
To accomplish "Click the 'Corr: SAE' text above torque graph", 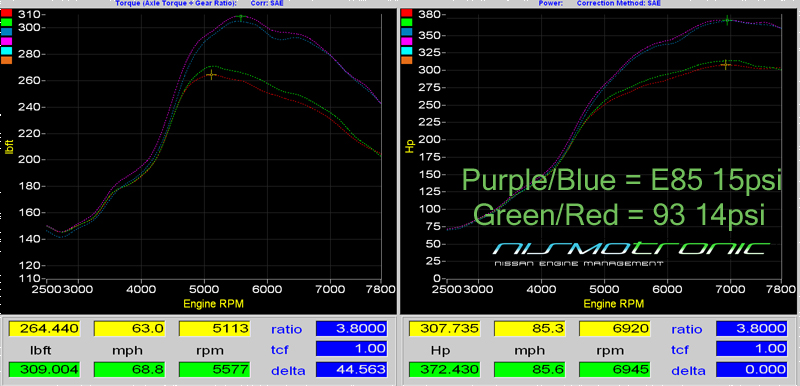I will [268, 3].
